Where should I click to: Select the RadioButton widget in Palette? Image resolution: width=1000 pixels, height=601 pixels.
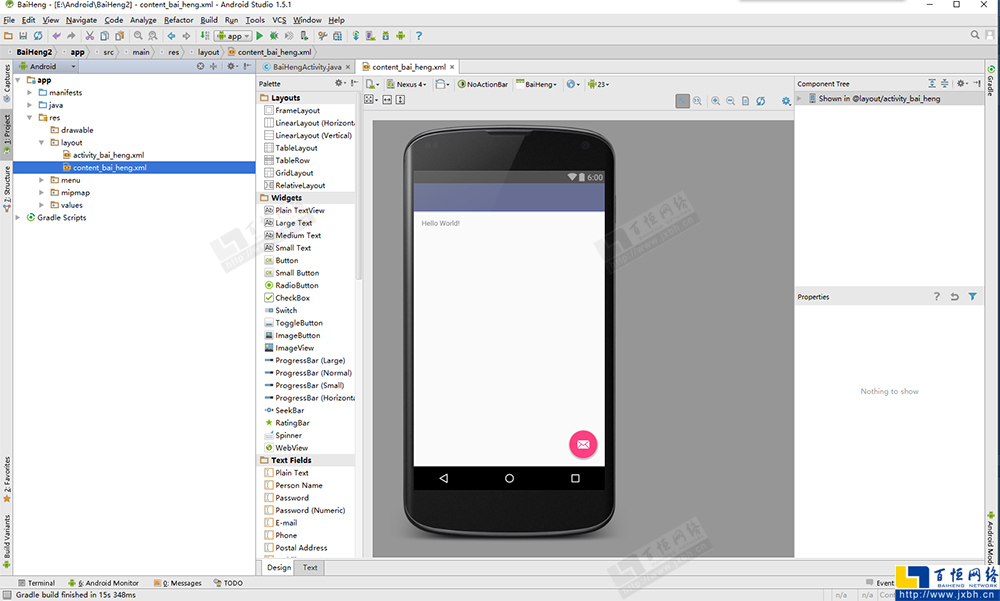pos(296,285)
